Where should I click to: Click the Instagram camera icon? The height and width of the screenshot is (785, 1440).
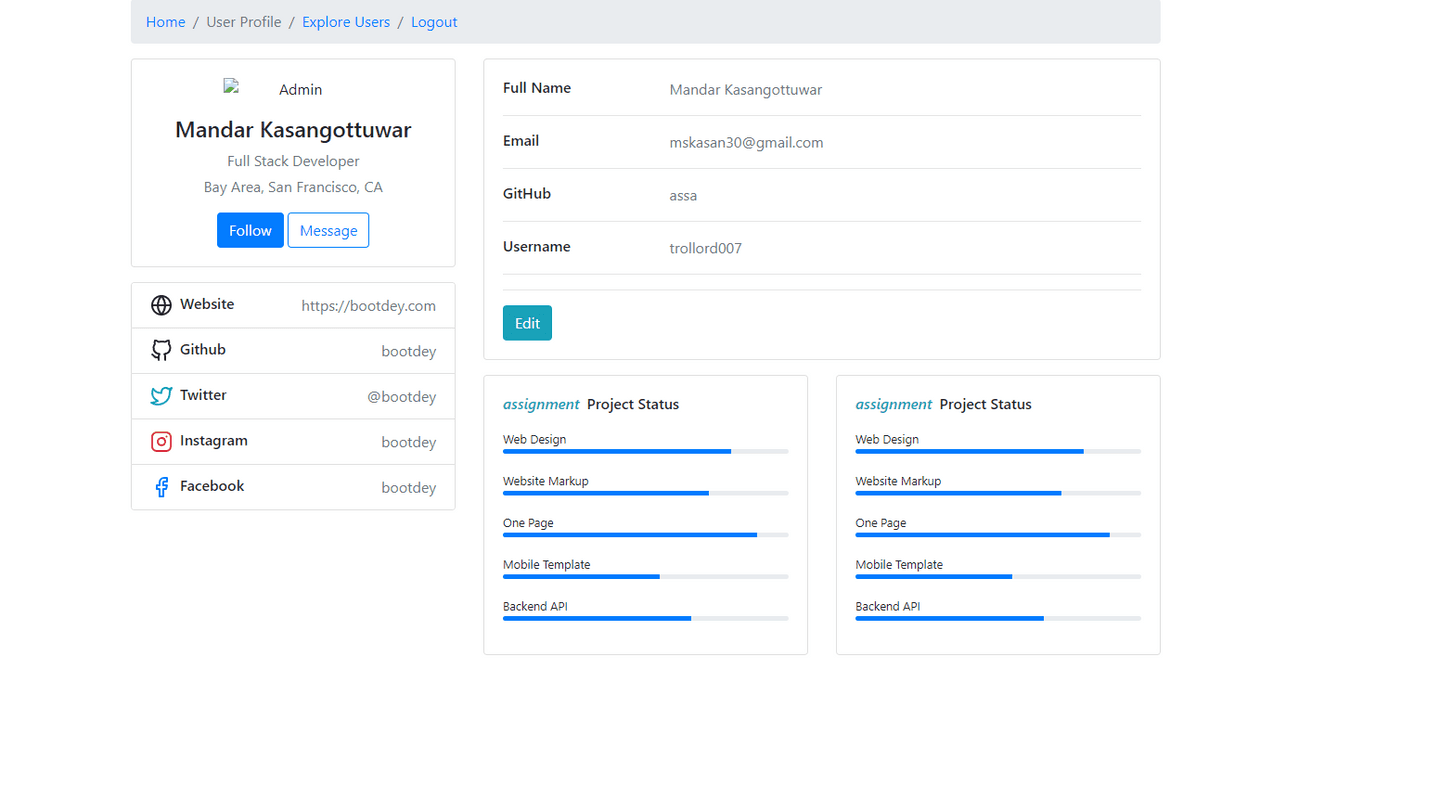pos(161,441)
